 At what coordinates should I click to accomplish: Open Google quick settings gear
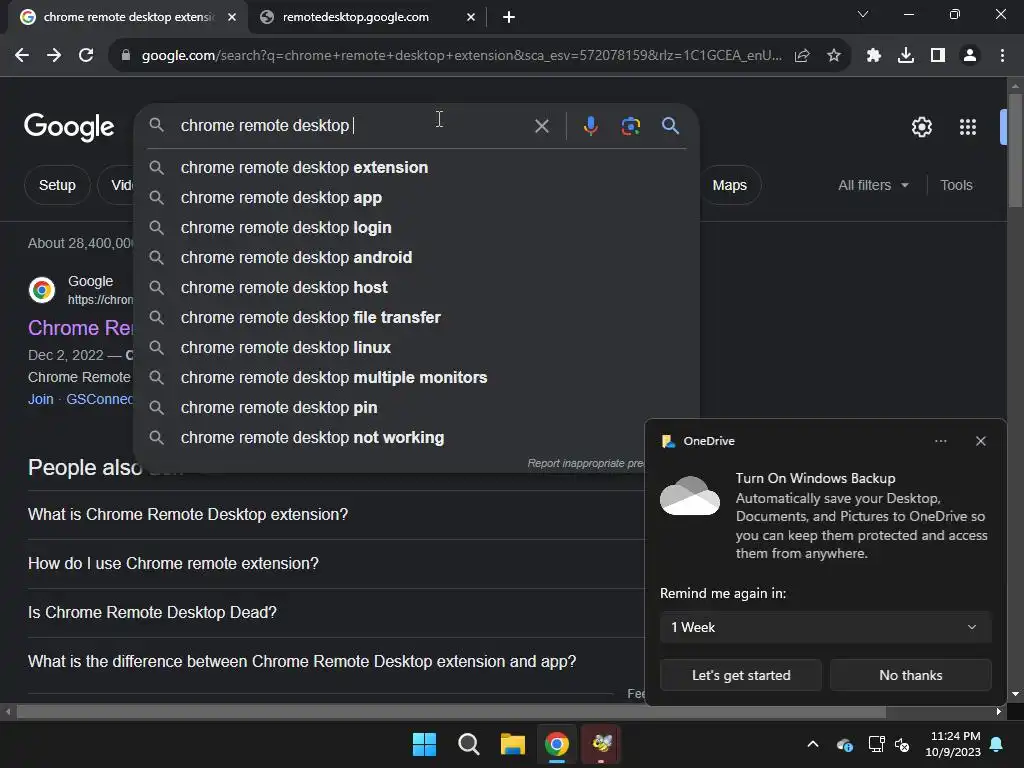(x=921, y=127)
